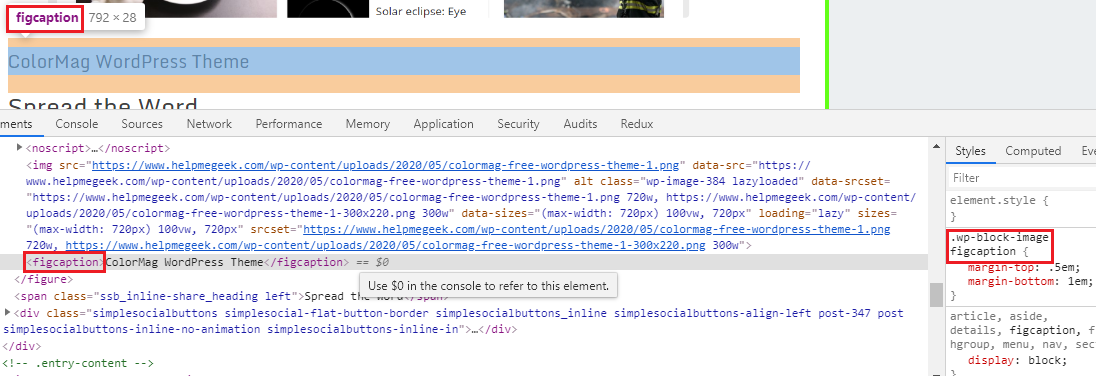Open the Console tab in DevTools
The image size is (1096, 376).
coord(77,124)
